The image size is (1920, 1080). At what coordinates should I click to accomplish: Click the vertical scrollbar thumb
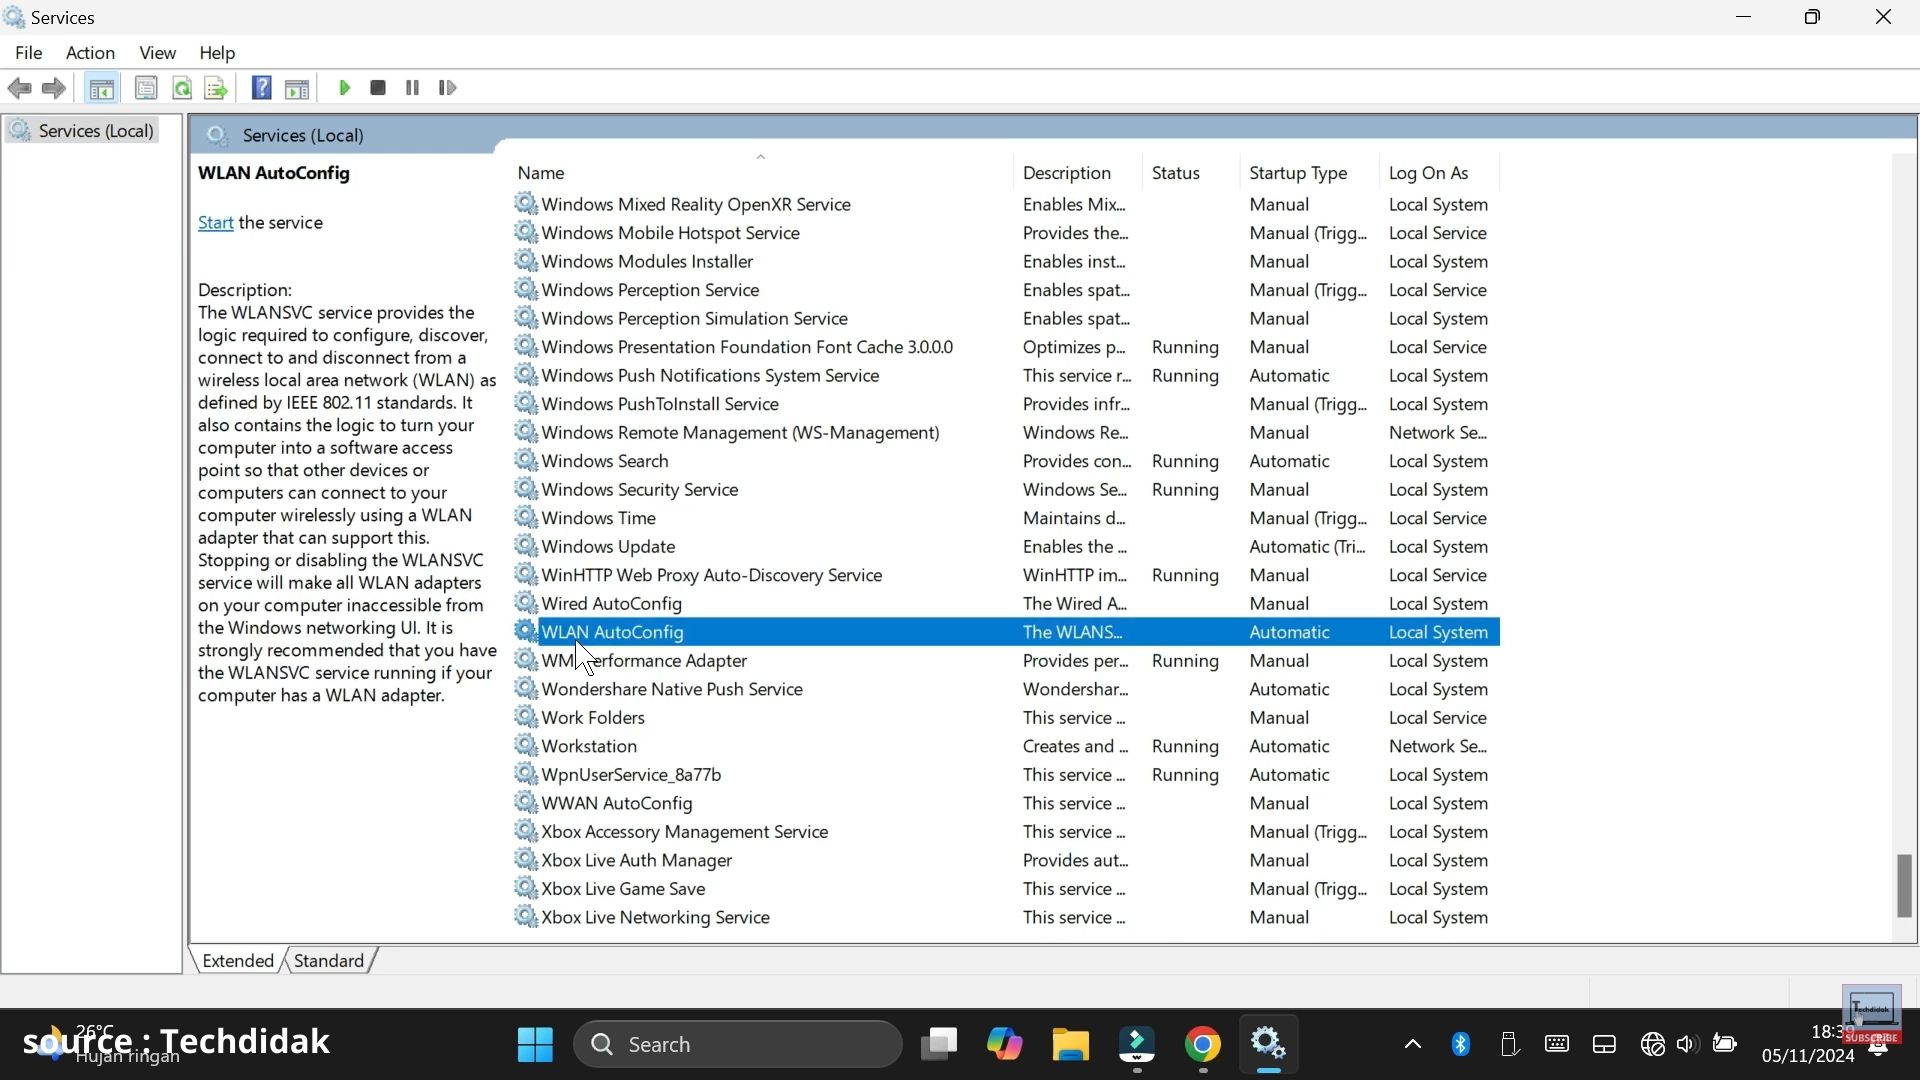click(x=1904, y=885)
